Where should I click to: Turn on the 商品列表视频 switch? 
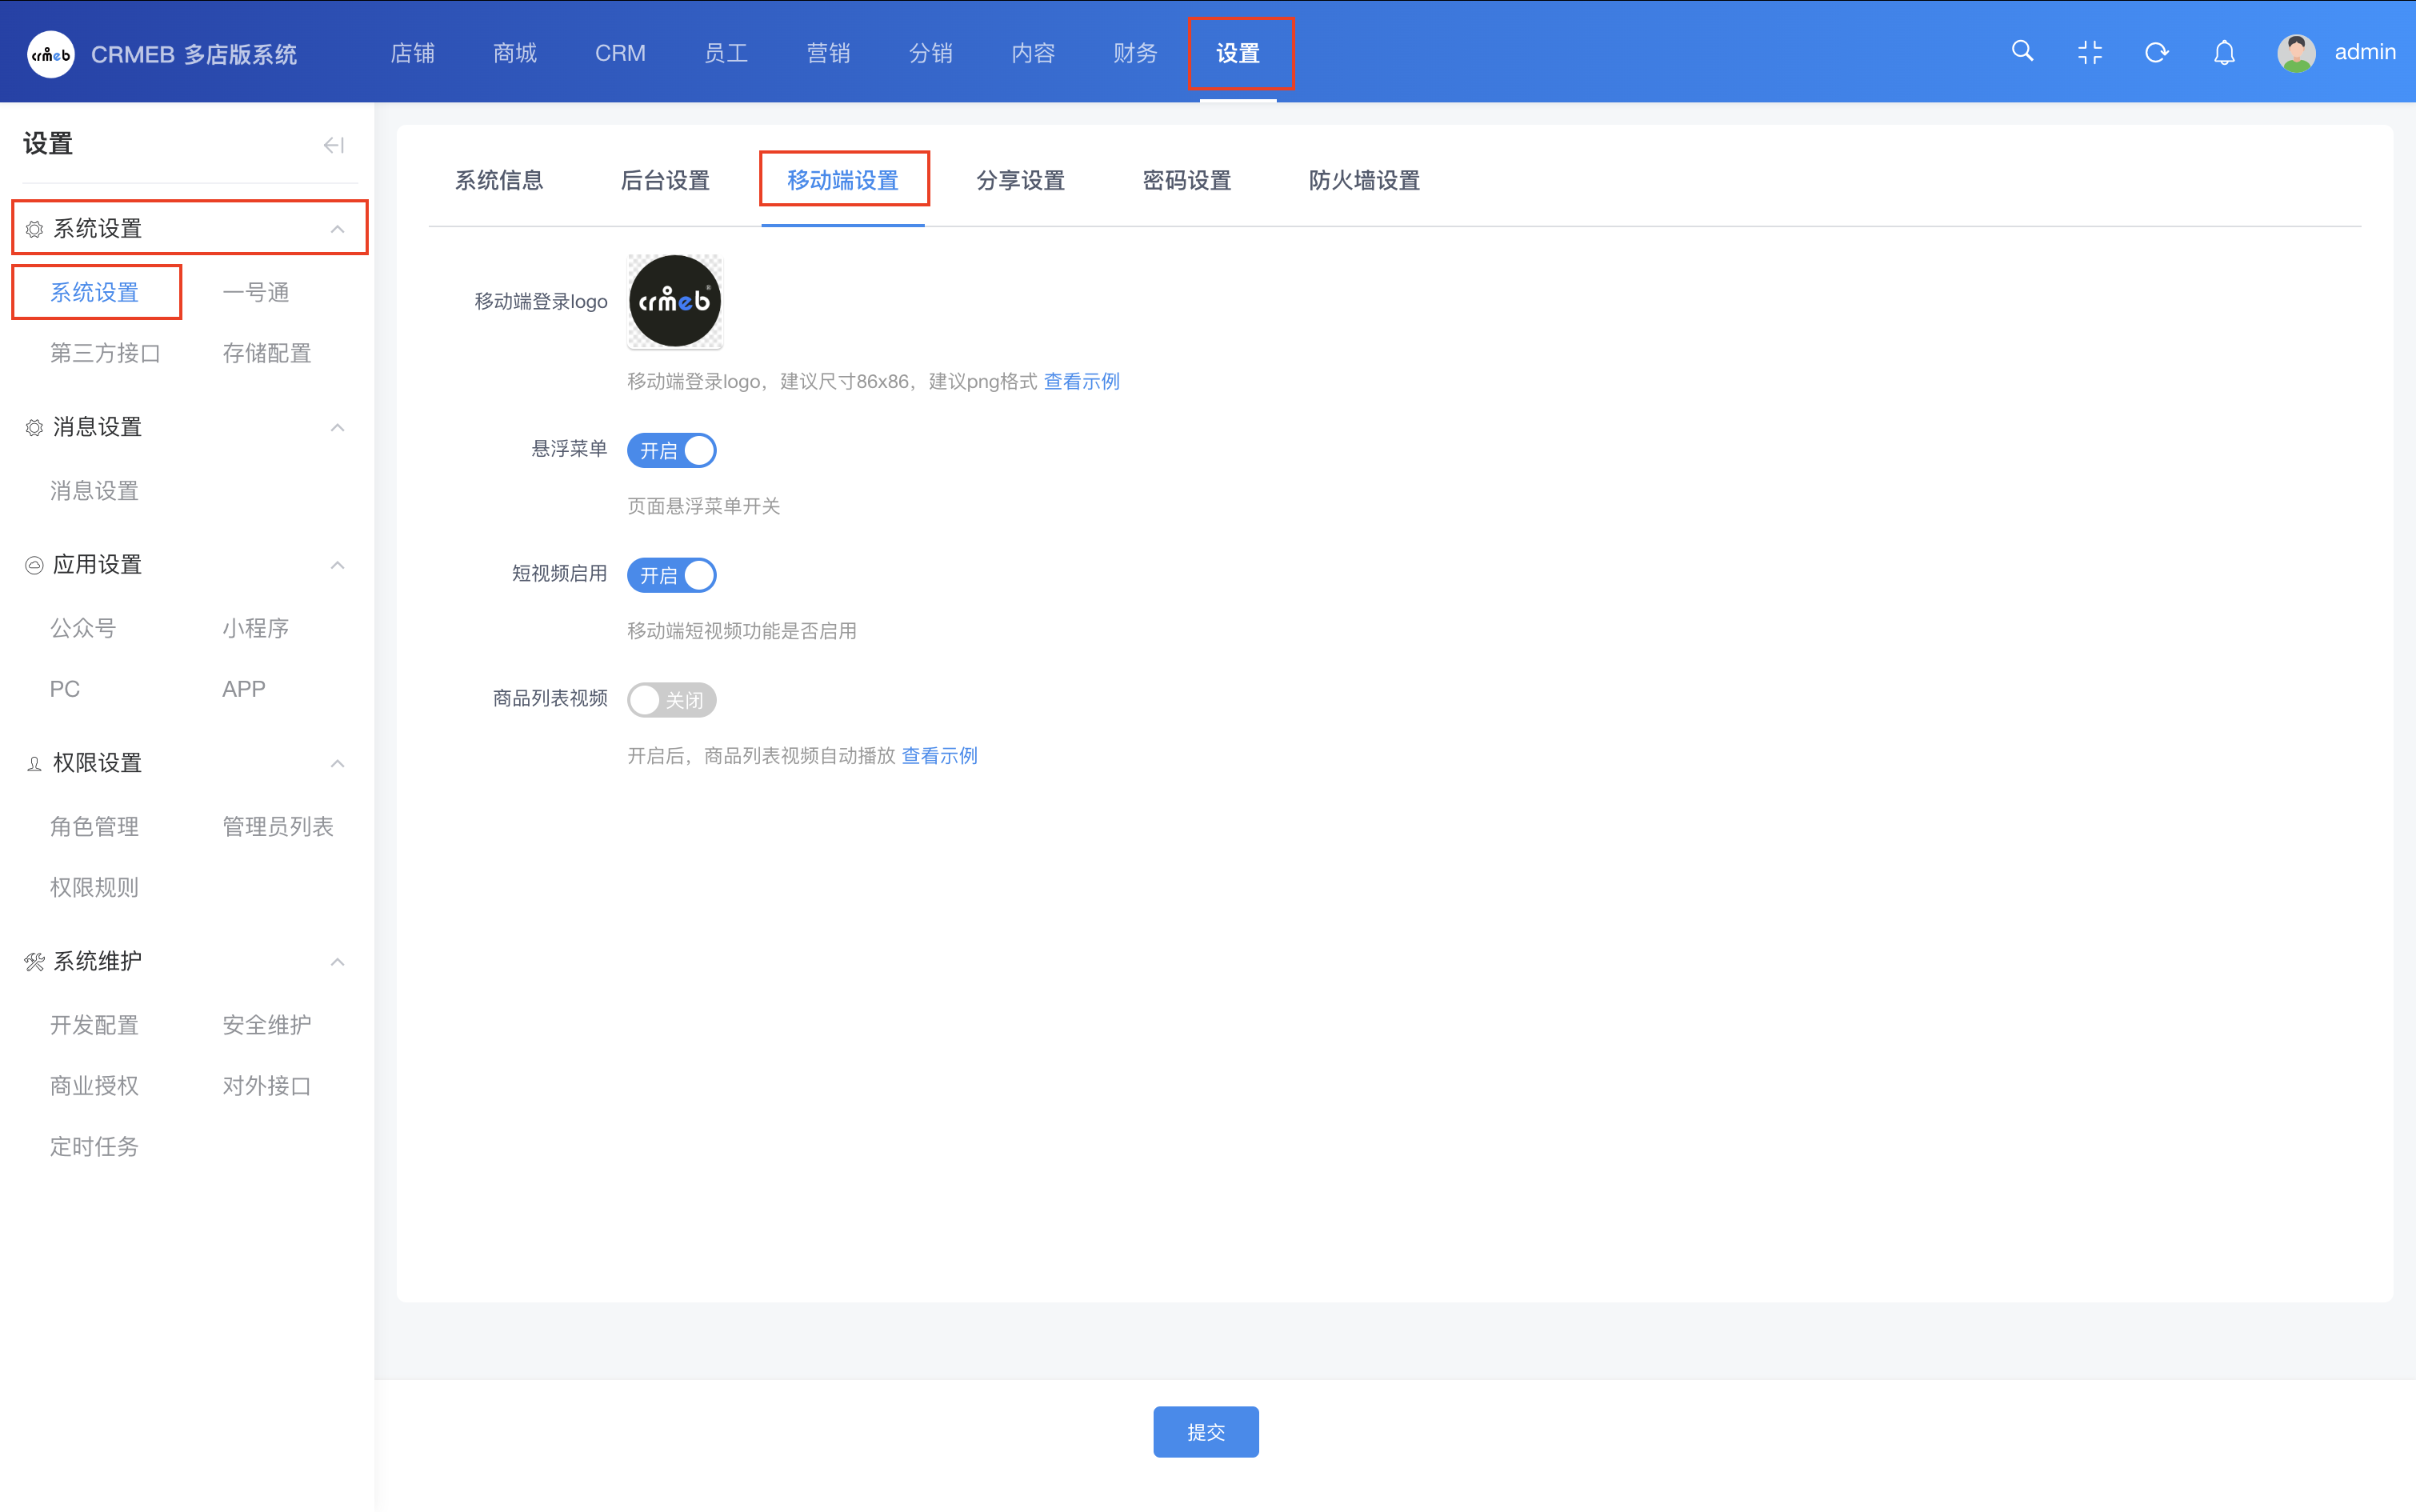(672, 700)
